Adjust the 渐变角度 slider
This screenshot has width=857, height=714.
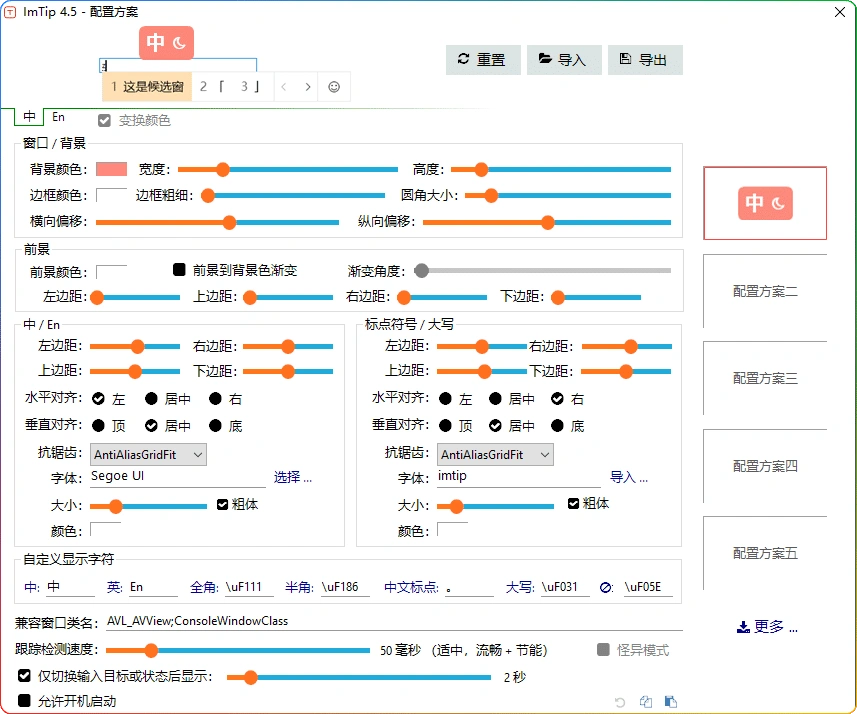[x=421, y=270]
